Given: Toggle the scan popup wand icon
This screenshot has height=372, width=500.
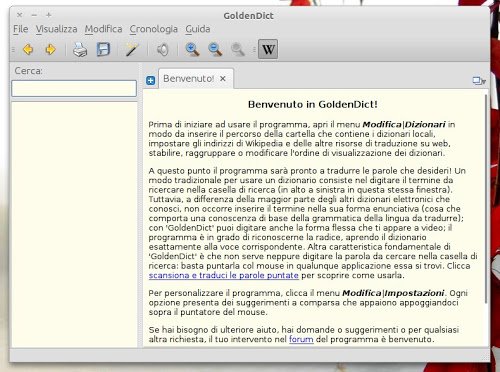Looking at the screenshot, I should 132,50.
